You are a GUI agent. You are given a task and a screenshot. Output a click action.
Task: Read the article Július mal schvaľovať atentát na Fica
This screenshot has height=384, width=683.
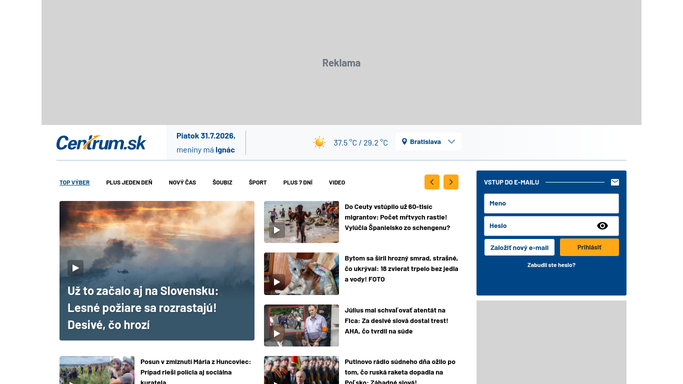tap(396, 321)
